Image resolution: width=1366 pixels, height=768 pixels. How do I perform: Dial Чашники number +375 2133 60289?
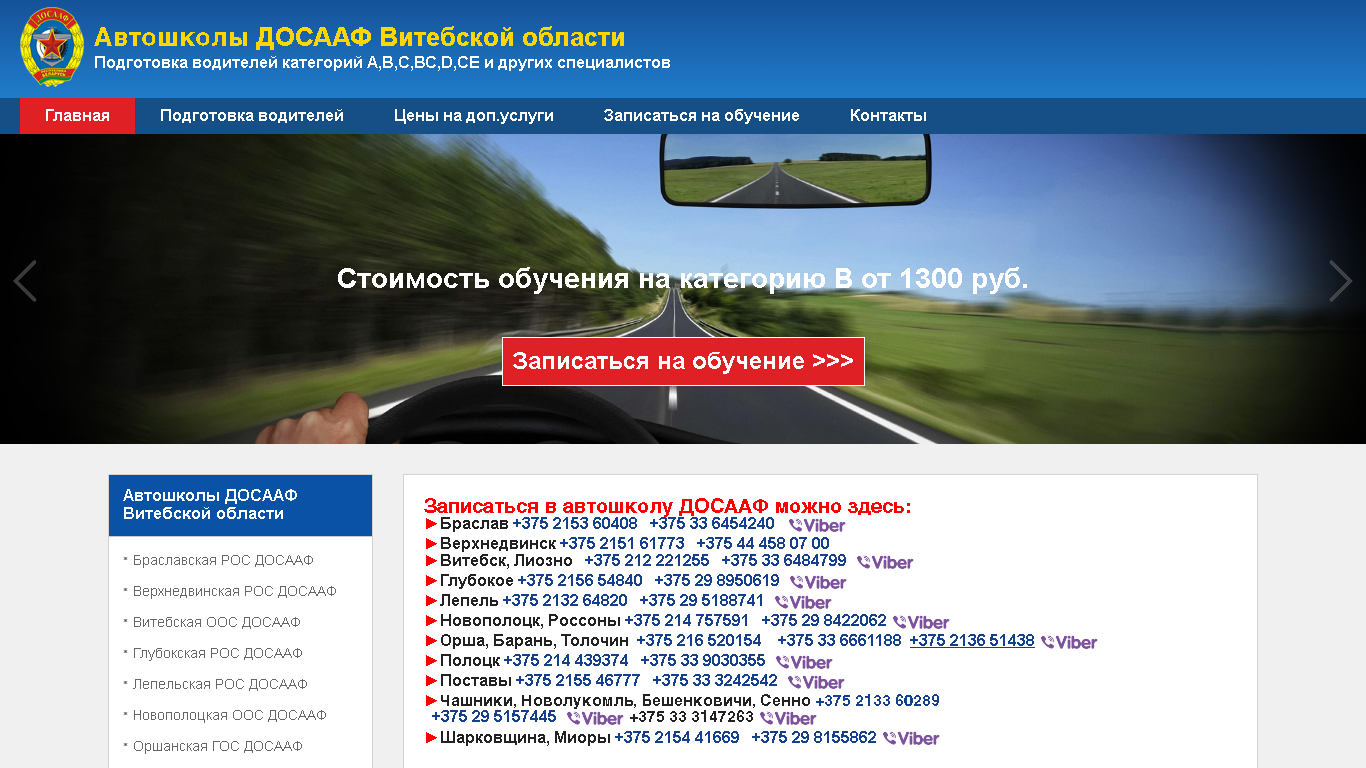tap(878, 700)
